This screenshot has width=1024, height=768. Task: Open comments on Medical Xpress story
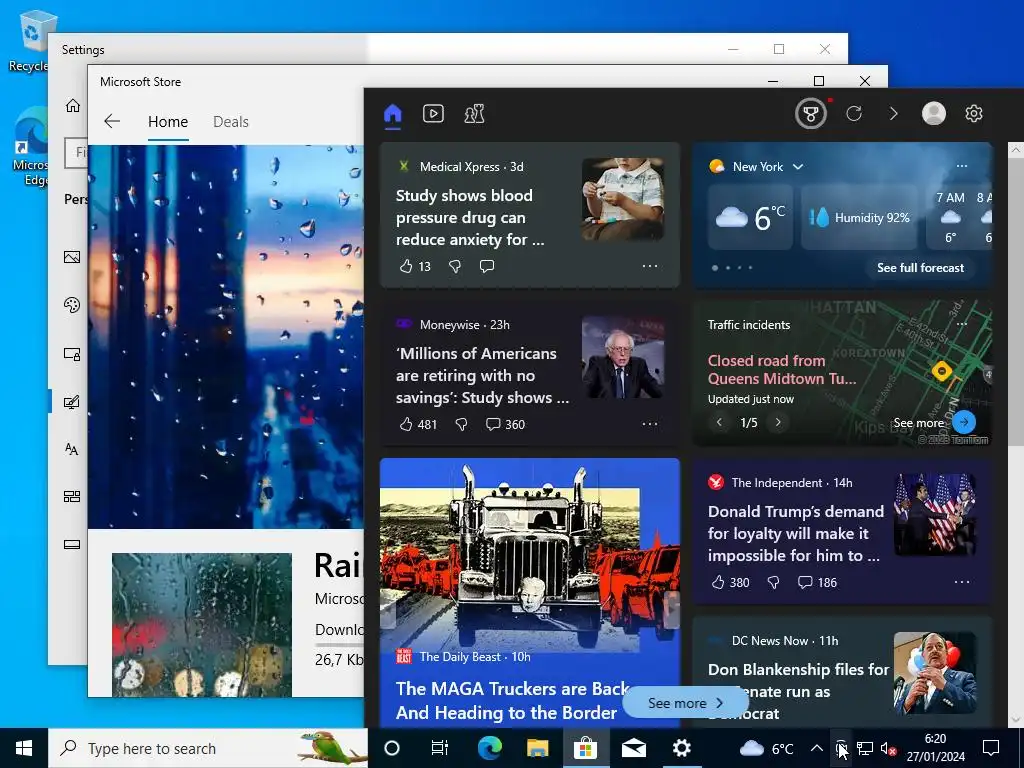487,266
